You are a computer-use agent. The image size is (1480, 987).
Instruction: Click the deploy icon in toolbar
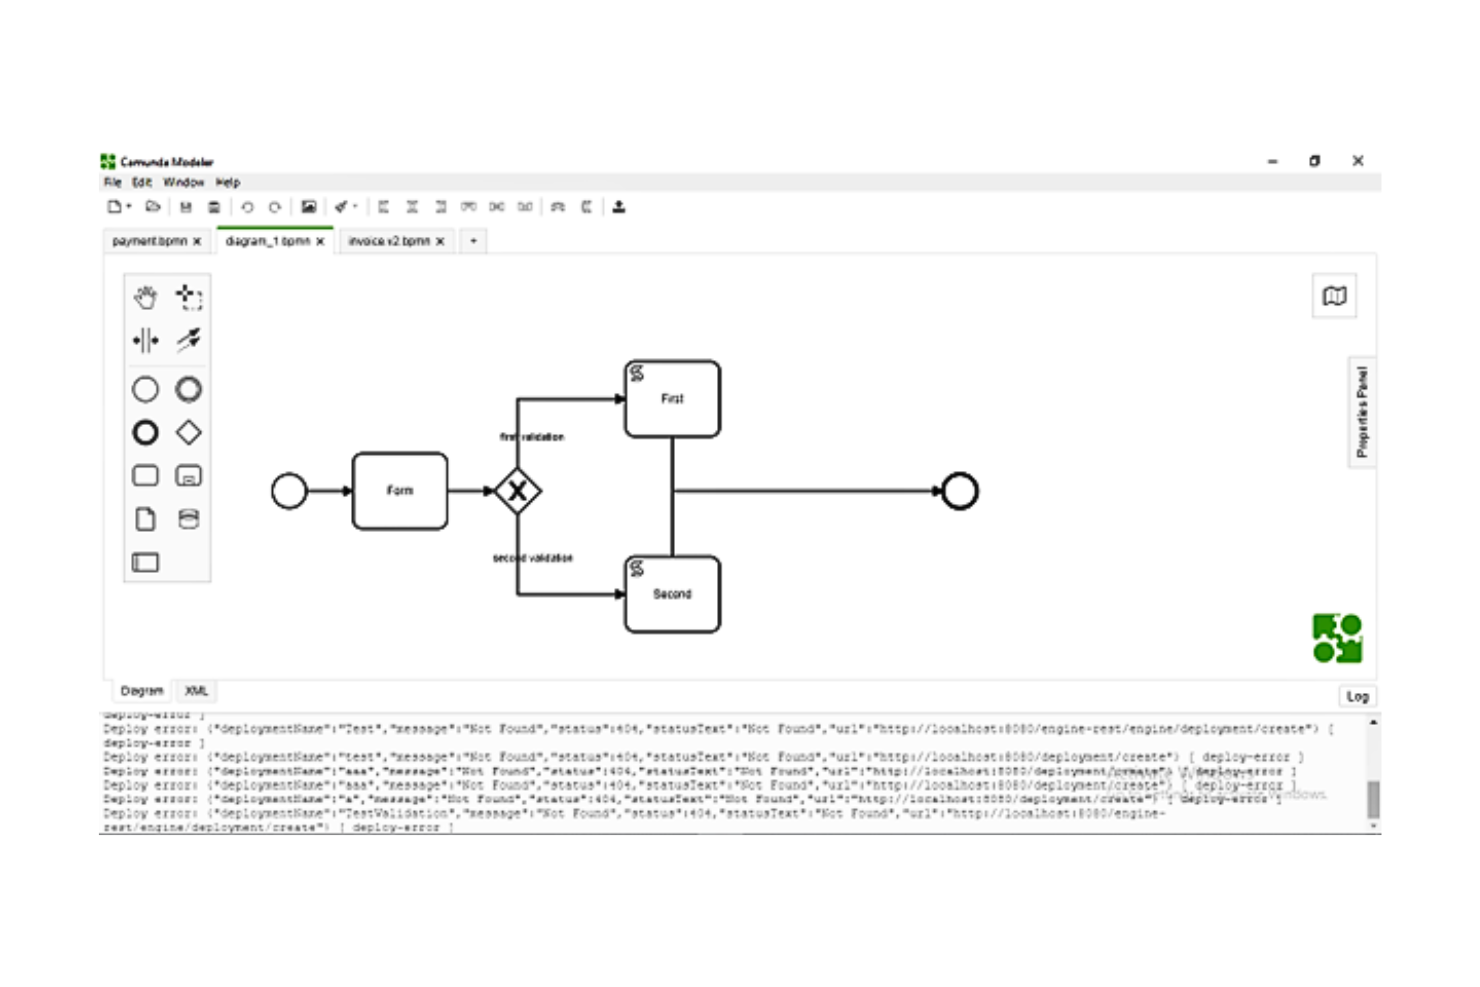[x=619, y=207]
